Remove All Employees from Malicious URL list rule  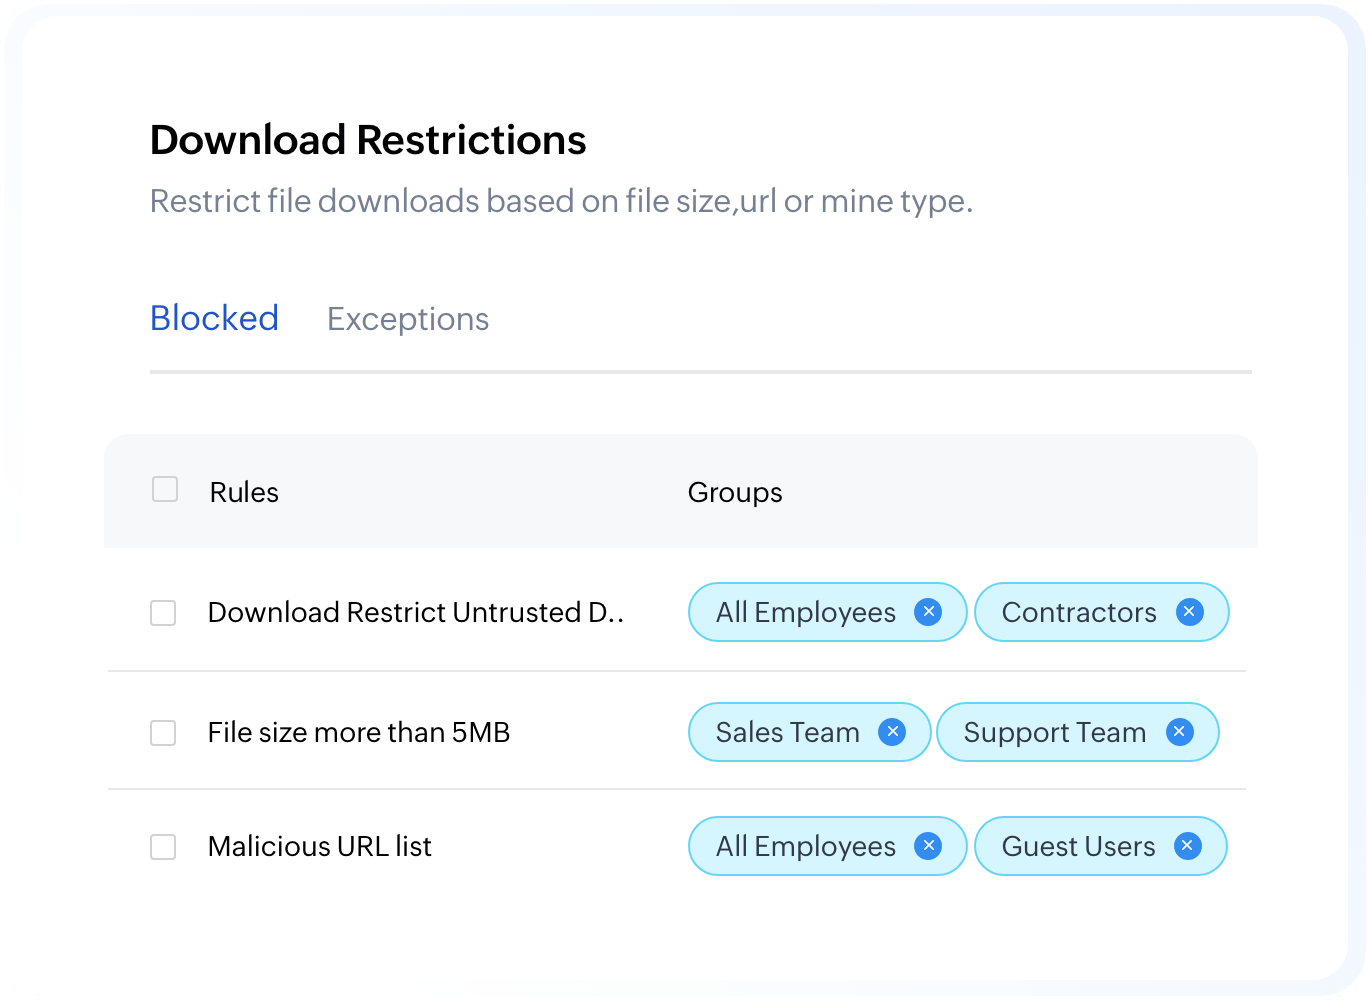tap(928, 846)
